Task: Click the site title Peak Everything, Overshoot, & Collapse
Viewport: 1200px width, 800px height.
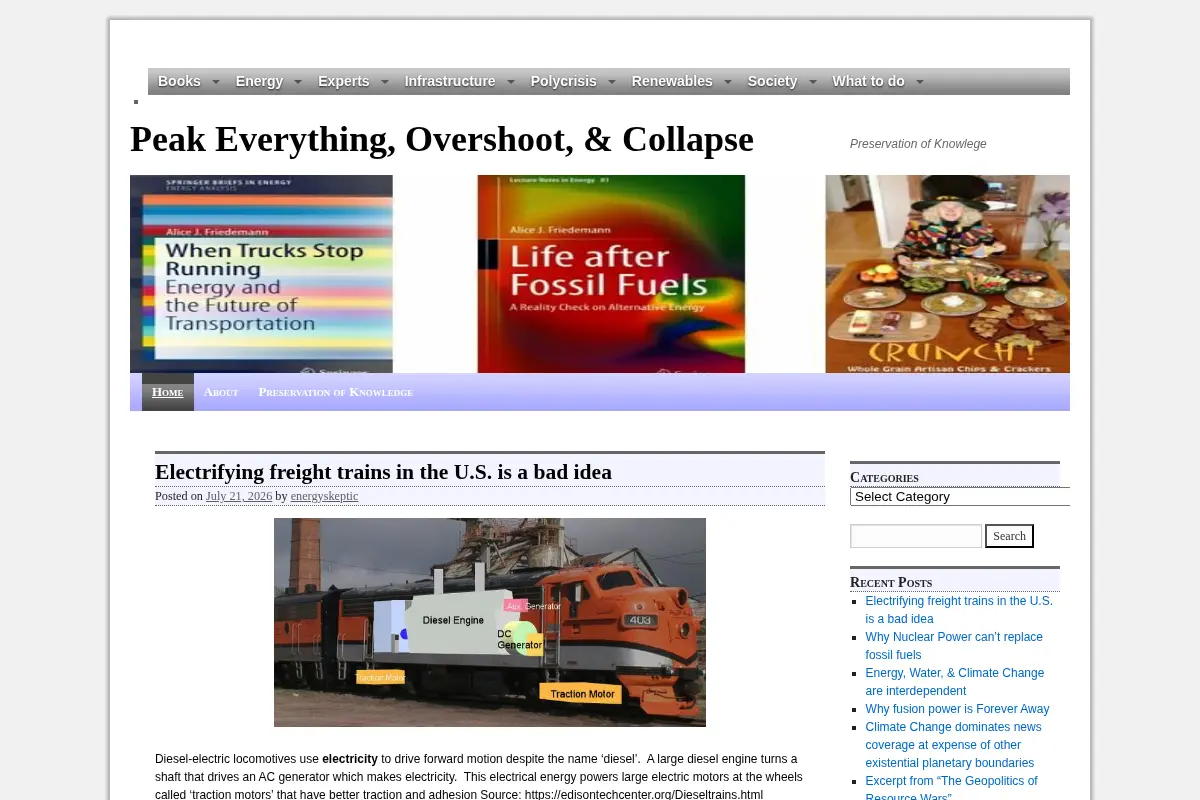Action: point(442,139)
